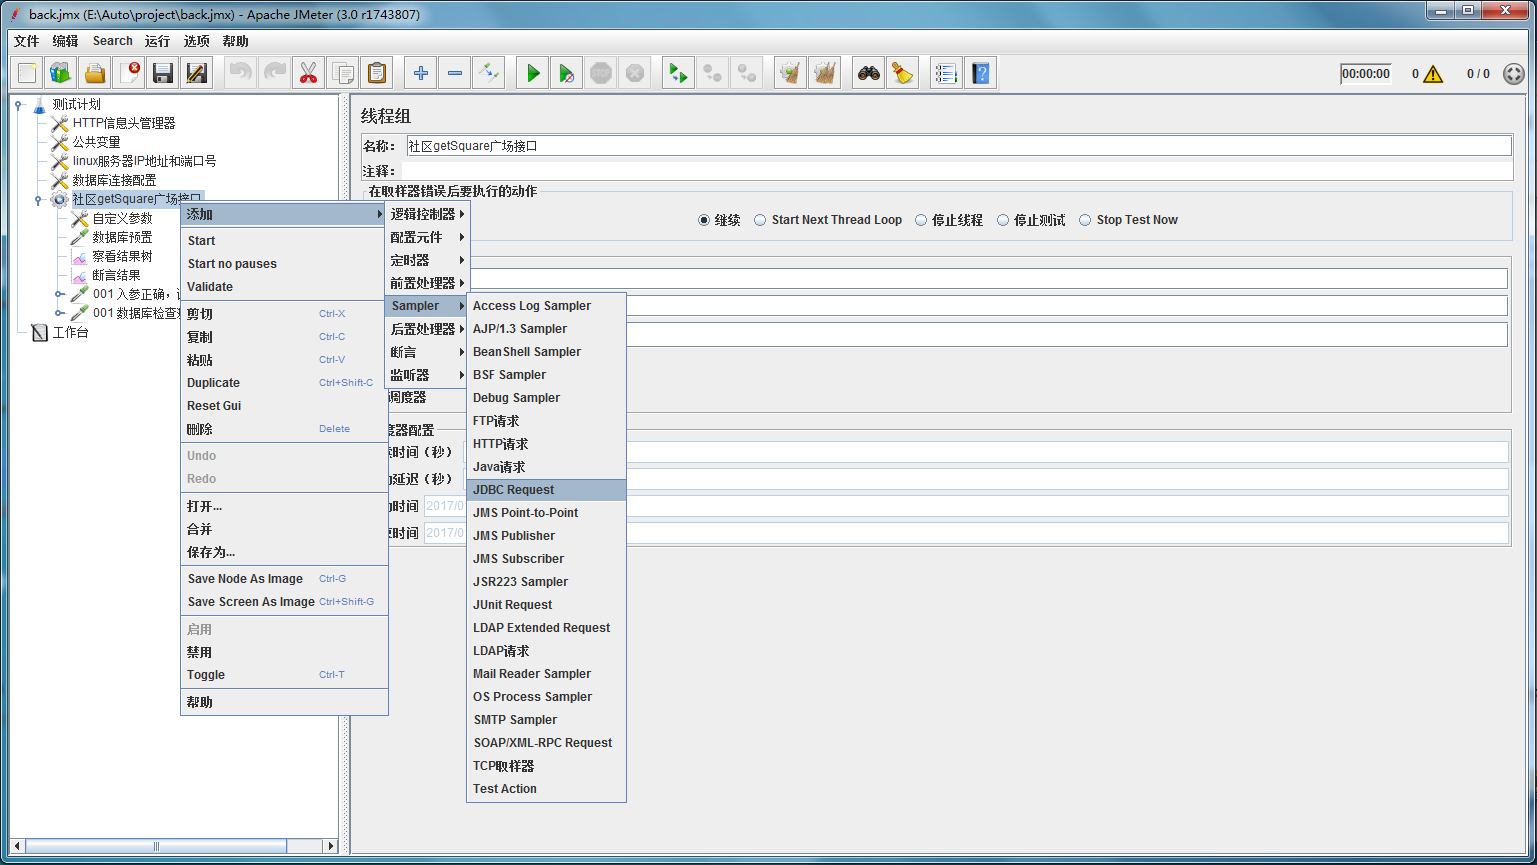Click the Search binoculars toolbar icon
1537x865 pixels.
coord(869,73)
